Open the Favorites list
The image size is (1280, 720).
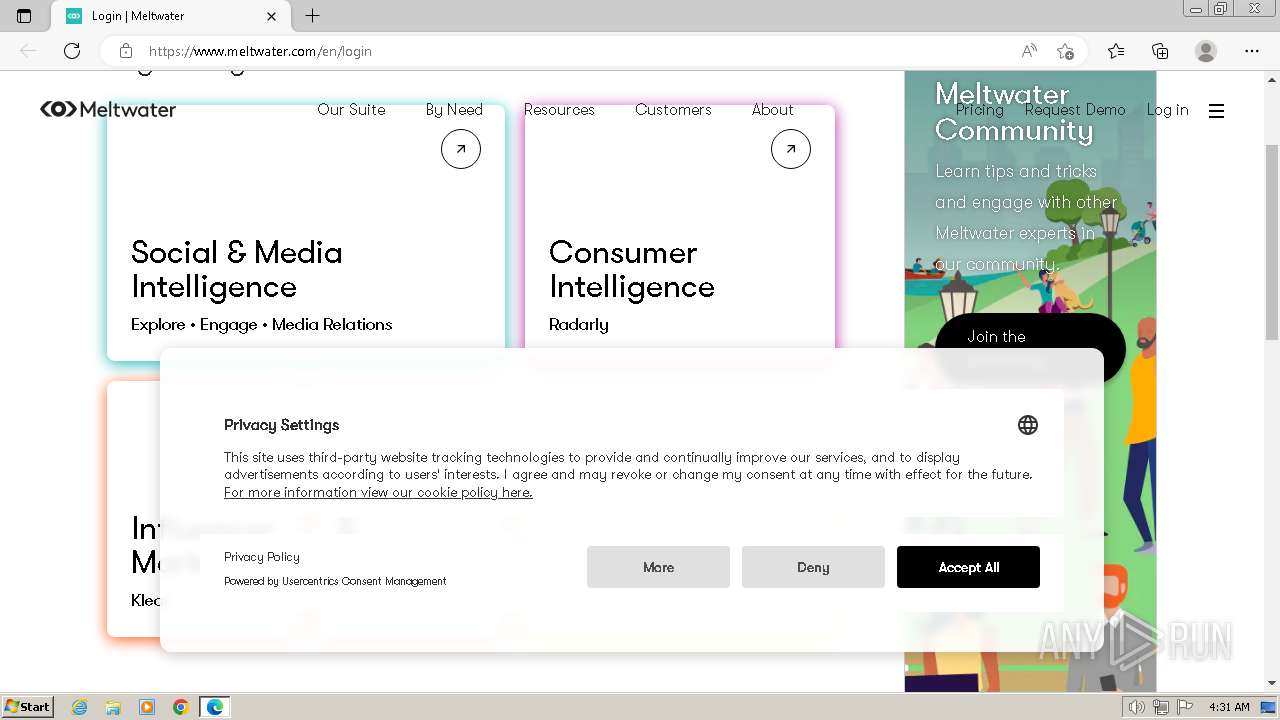point(1116,51)
